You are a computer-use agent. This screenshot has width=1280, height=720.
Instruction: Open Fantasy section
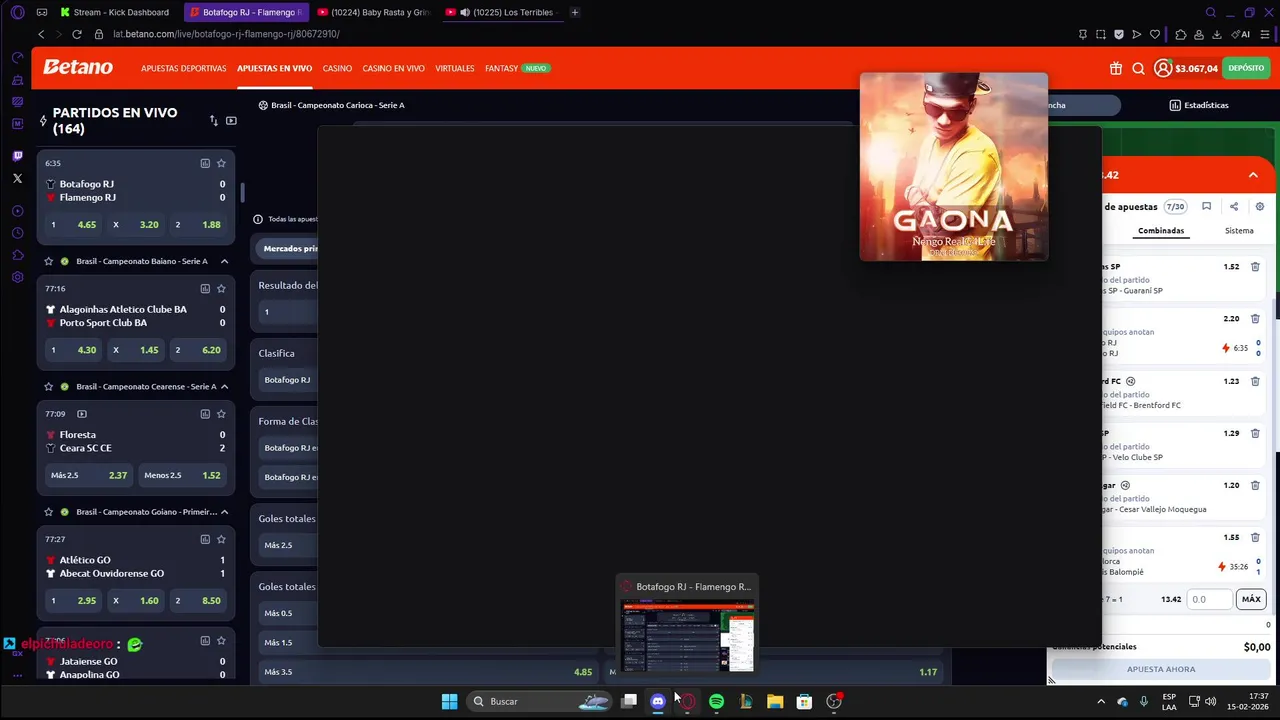coord(502,68)
